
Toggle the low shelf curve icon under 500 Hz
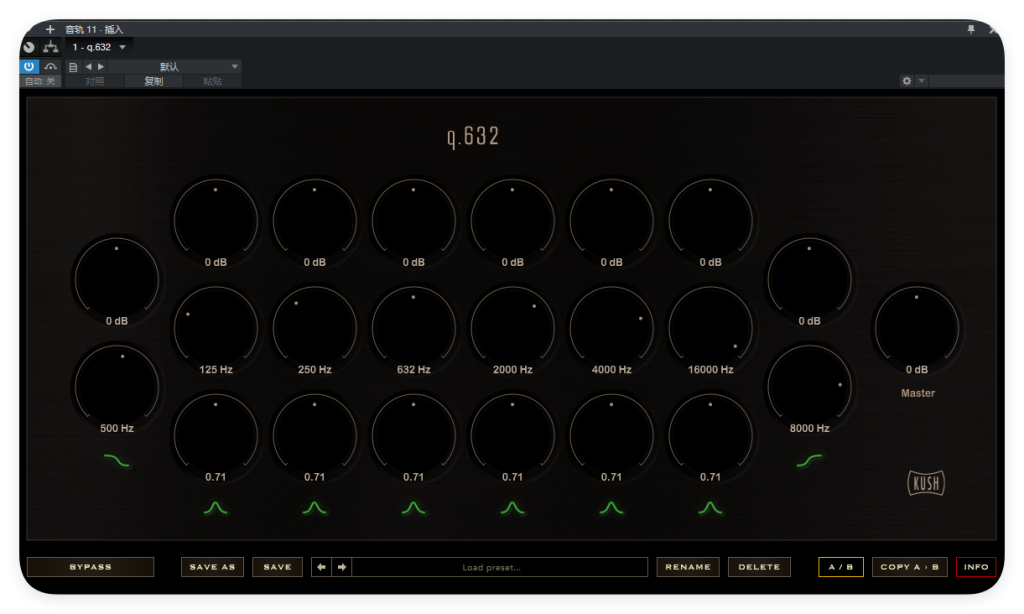tap(117, 460)
